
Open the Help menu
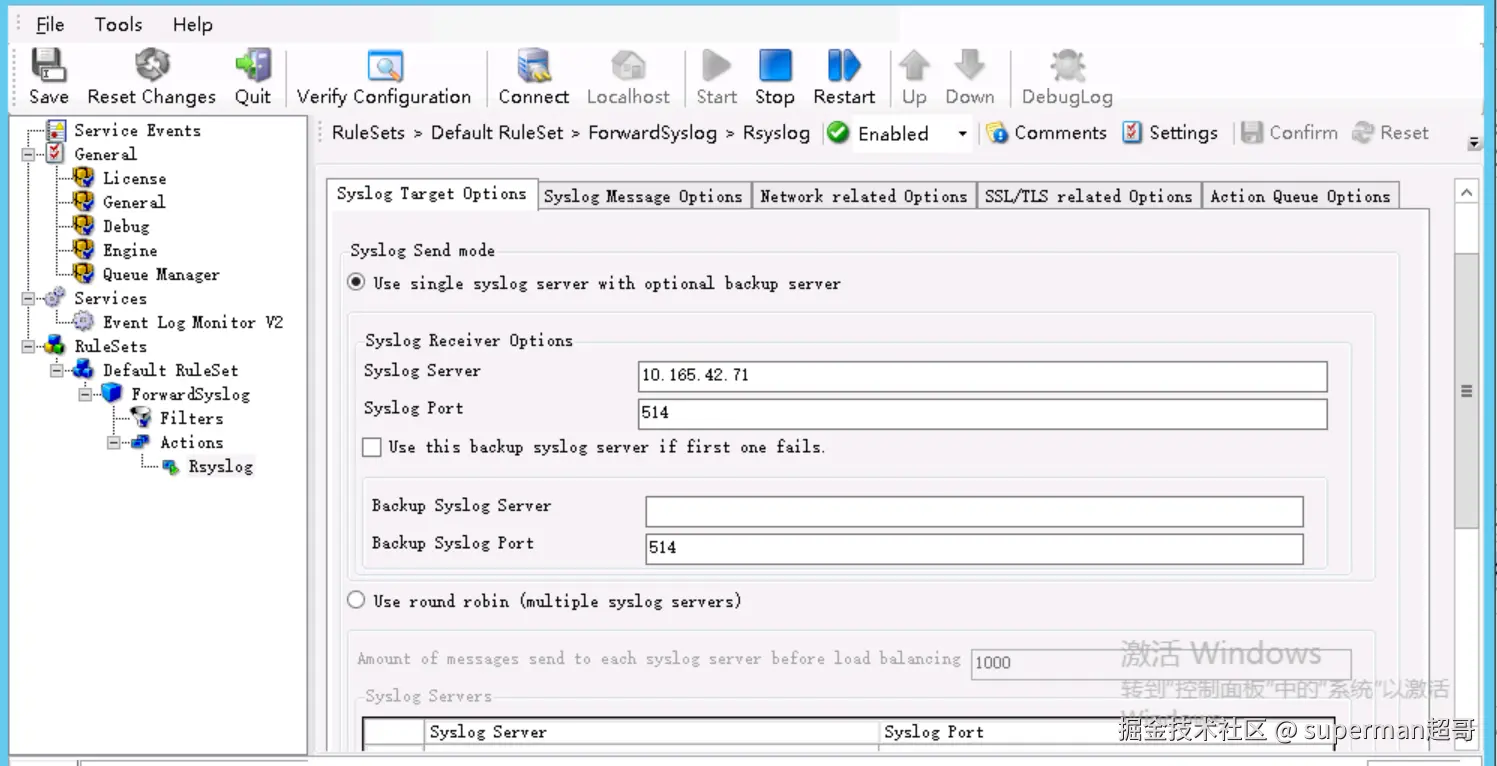click(192, 25)
